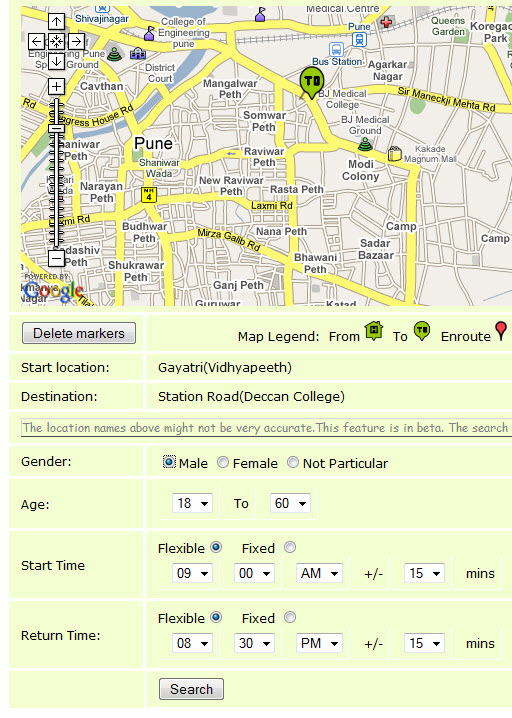
Task: Open Return Time hour dropdown 08
Action: pyautogui.click(x=192, y=643)
